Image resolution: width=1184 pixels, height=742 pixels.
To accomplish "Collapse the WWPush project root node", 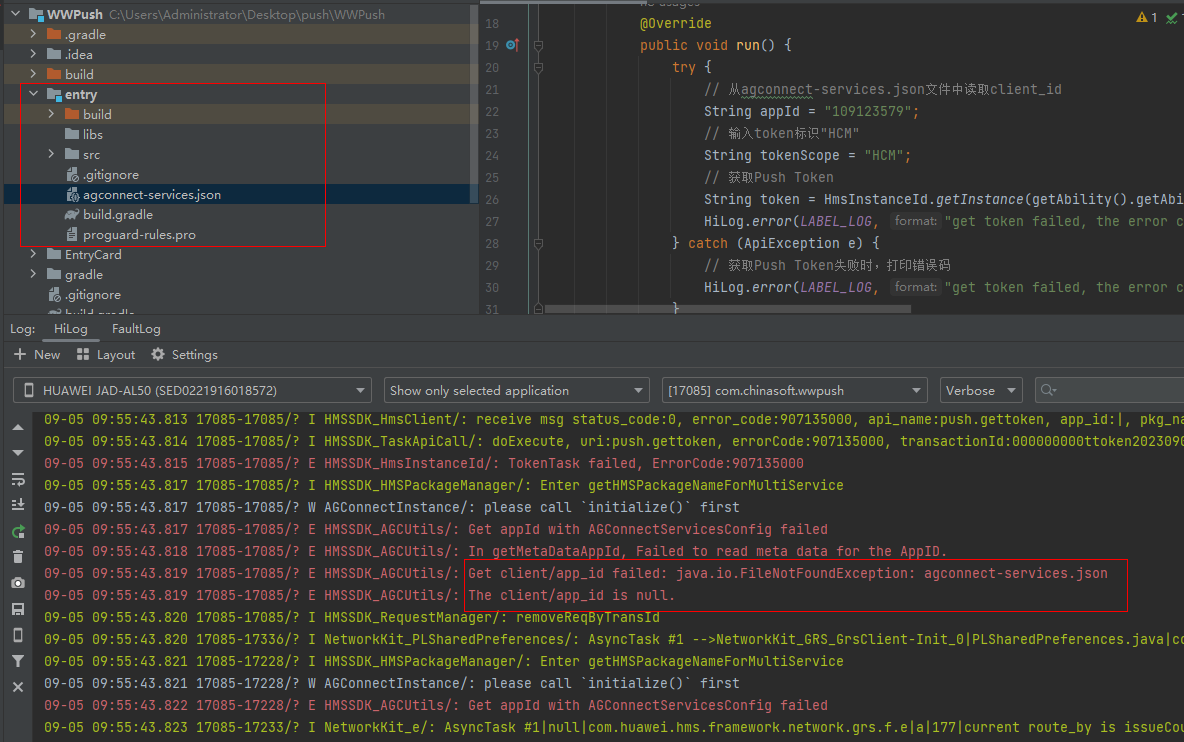I will tap(15, 14).
